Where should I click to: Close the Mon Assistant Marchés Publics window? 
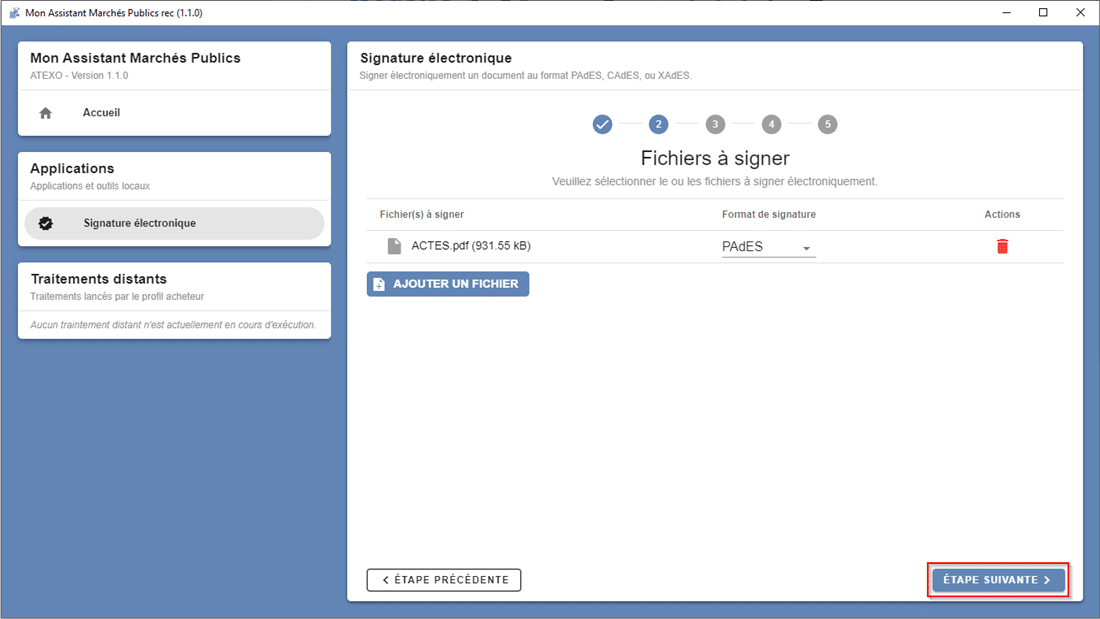(x=1080, y=13)
